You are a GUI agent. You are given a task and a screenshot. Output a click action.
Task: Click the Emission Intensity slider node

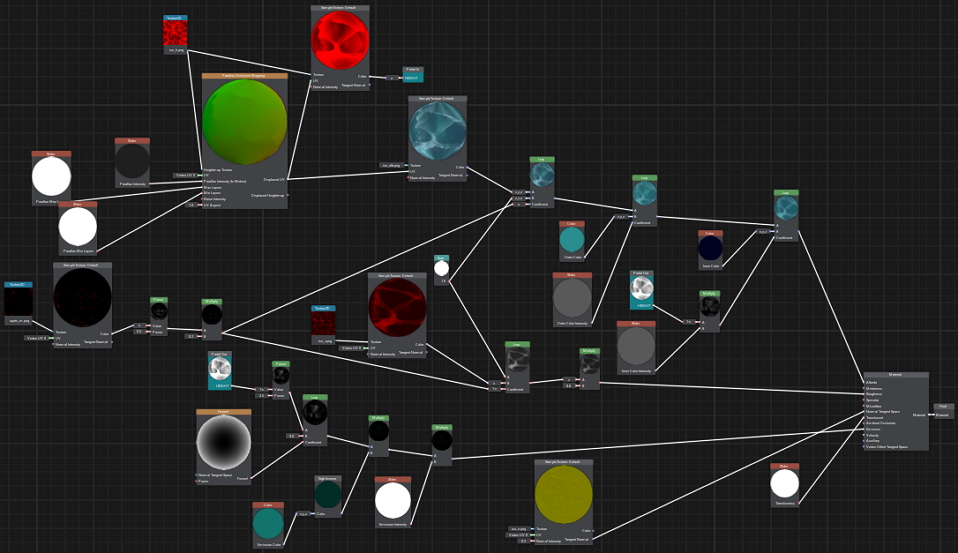392,500
